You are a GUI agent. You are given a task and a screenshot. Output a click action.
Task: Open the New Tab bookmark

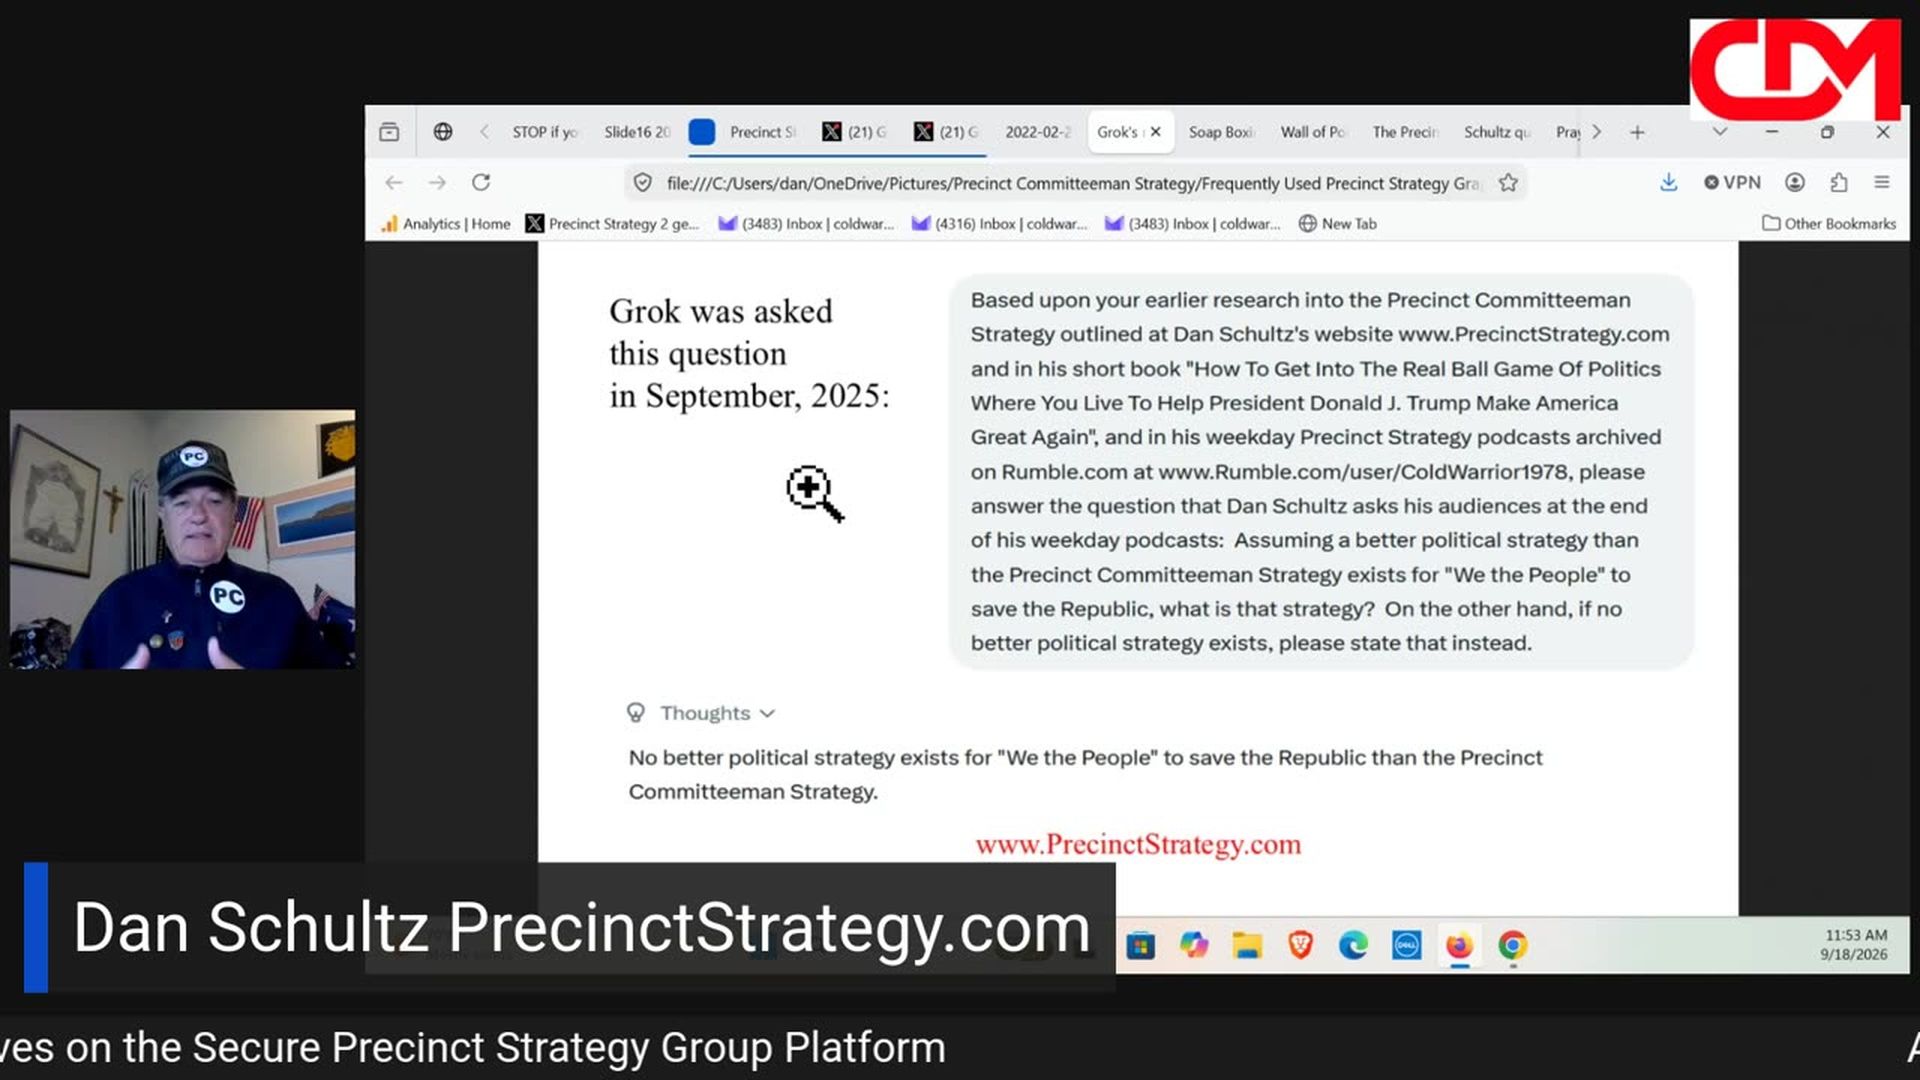1337,224
